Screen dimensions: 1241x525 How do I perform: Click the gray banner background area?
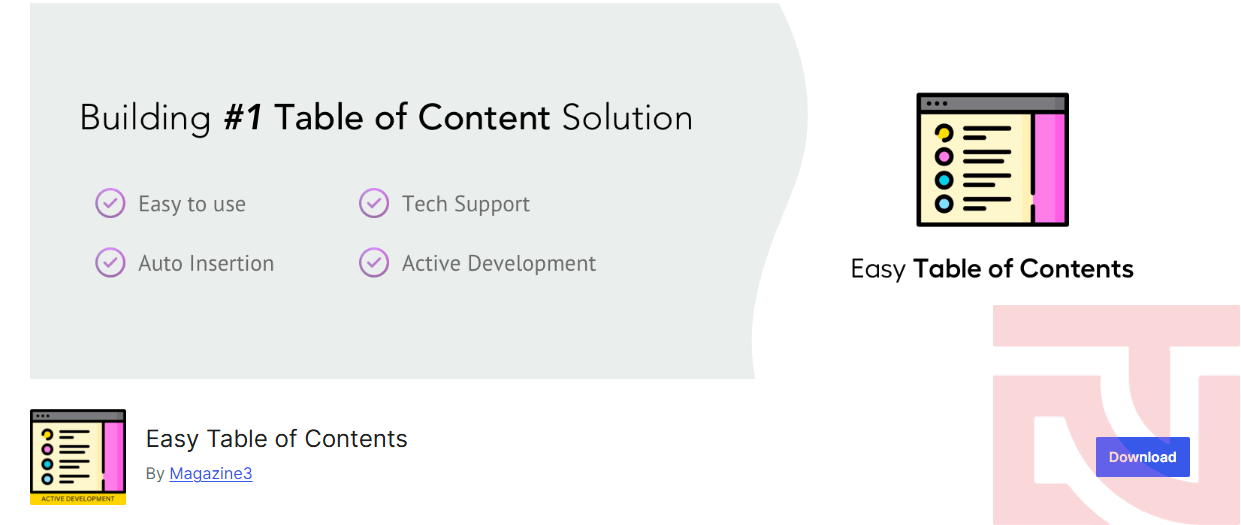pos(400,330)
